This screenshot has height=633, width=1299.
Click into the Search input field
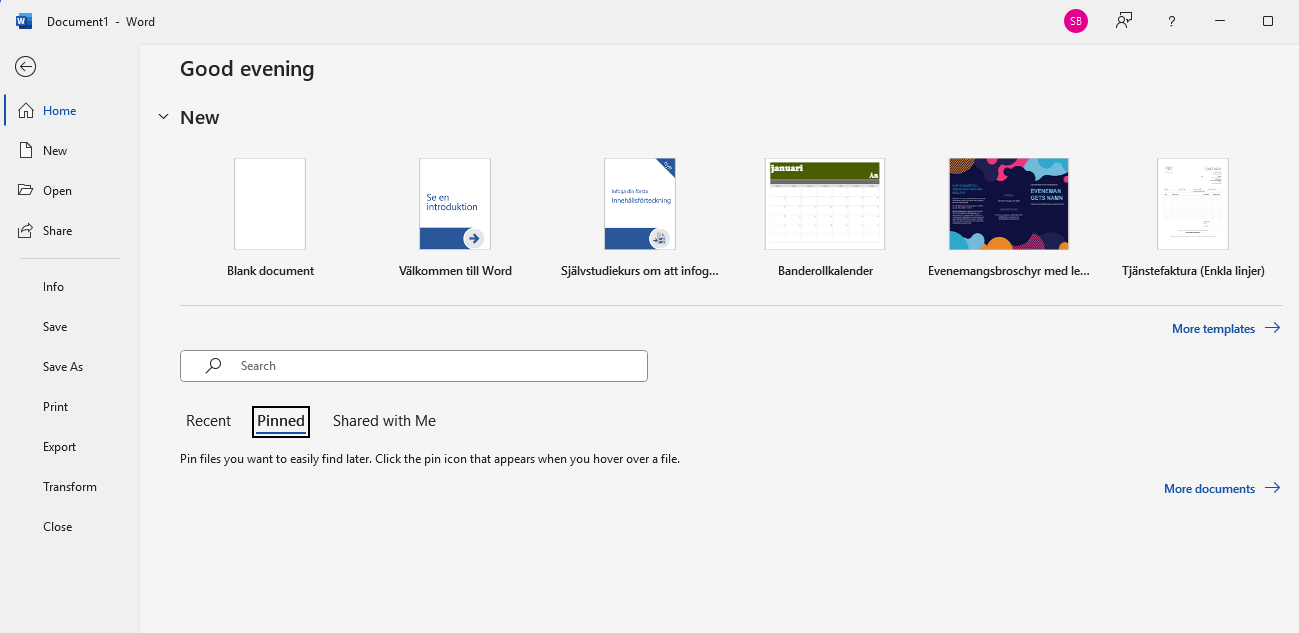[414, 366]
